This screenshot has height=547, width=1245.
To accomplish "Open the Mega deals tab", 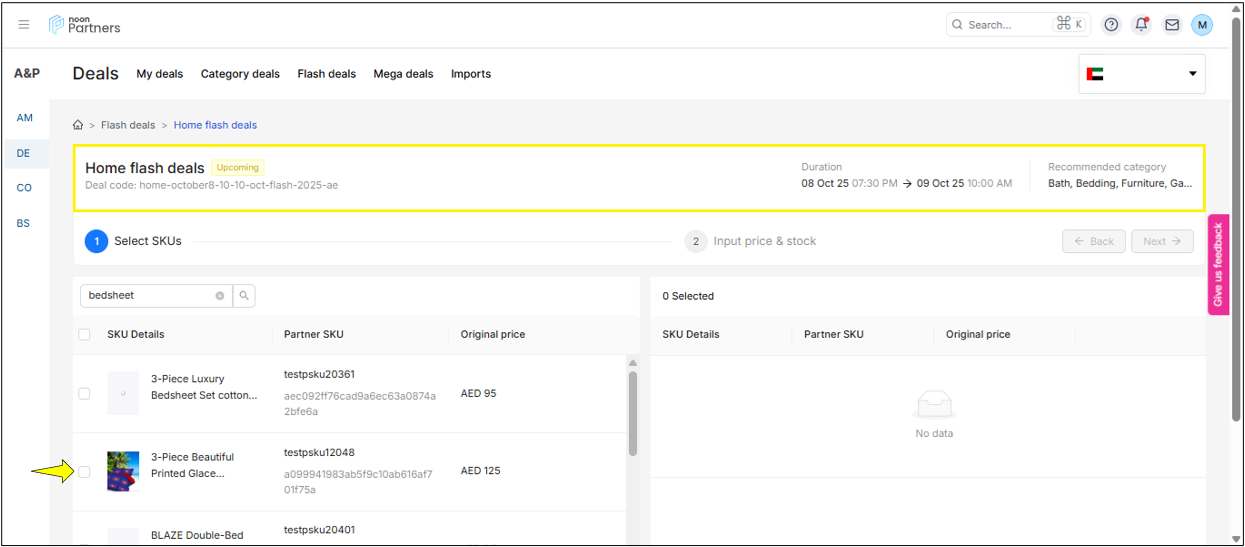I will coord(403,74).
